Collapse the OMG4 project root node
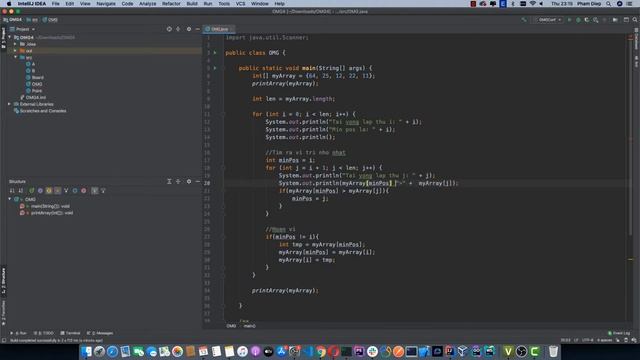This screenshot has height=360, width=640. (10, 37)
